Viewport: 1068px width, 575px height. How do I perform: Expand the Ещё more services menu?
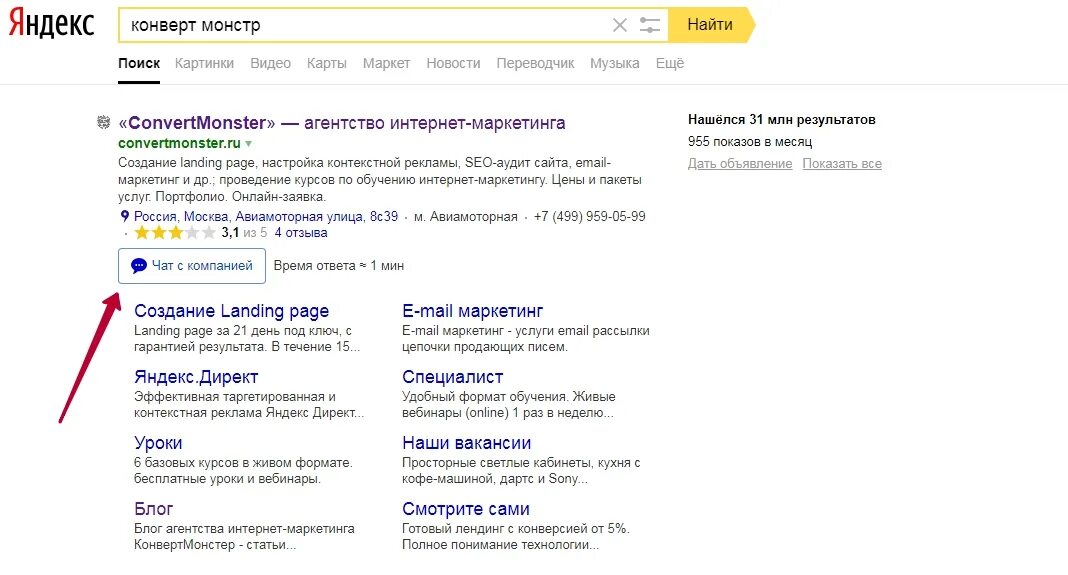tap(670, 63)
